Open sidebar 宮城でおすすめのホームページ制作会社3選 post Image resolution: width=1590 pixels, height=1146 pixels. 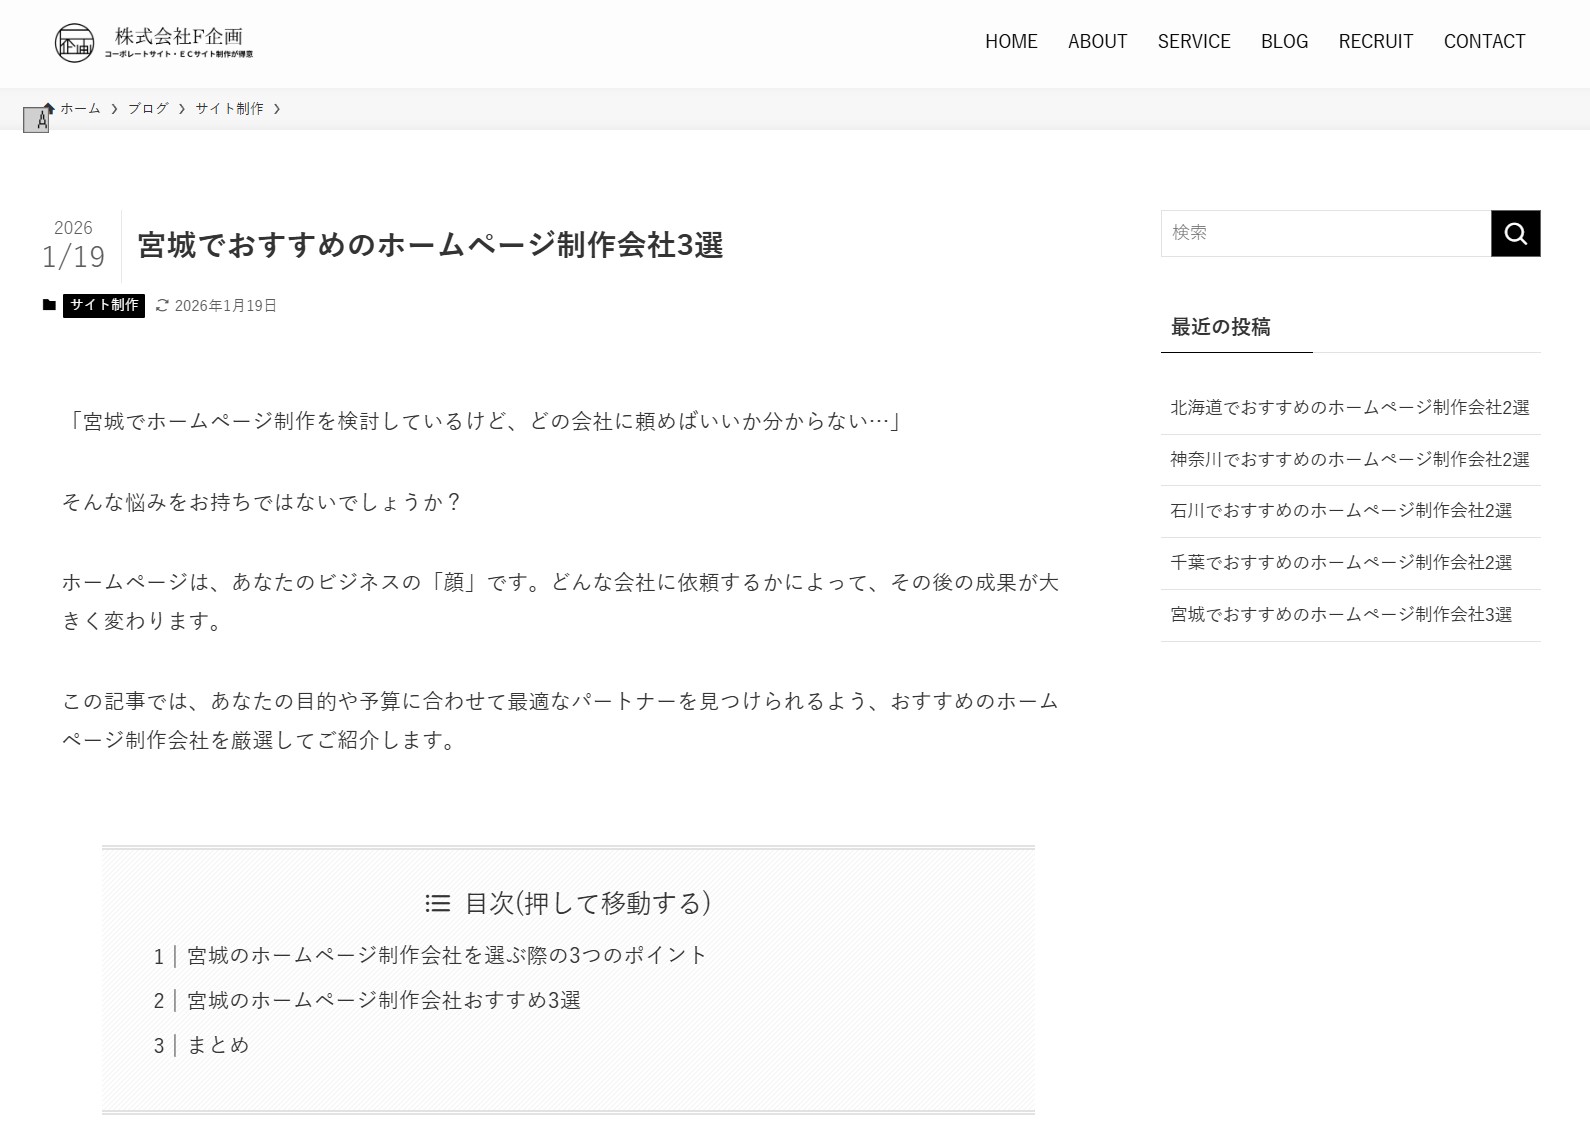click(1341, 615)
